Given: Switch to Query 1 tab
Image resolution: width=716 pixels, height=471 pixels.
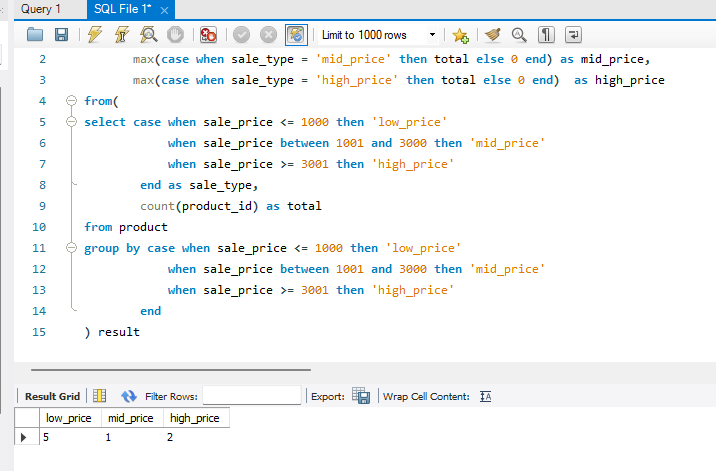Looking at the screenshot, I should pos(41,9).
